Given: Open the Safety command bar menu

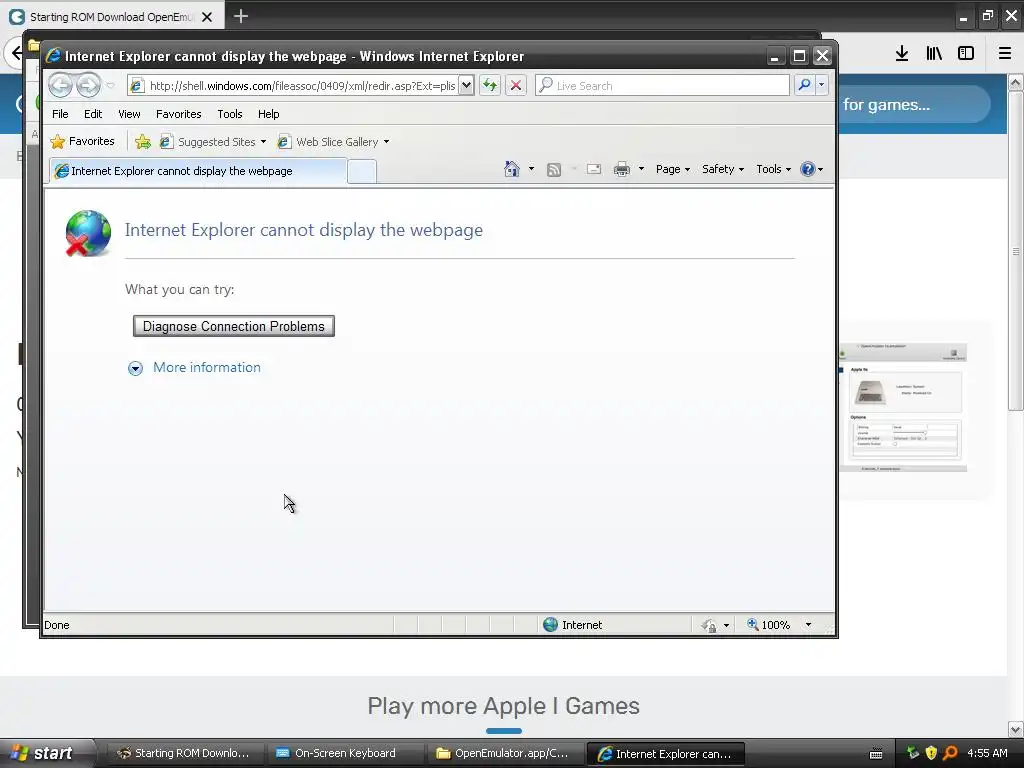Looking at the screenshot, I should (x=723, y=169).
